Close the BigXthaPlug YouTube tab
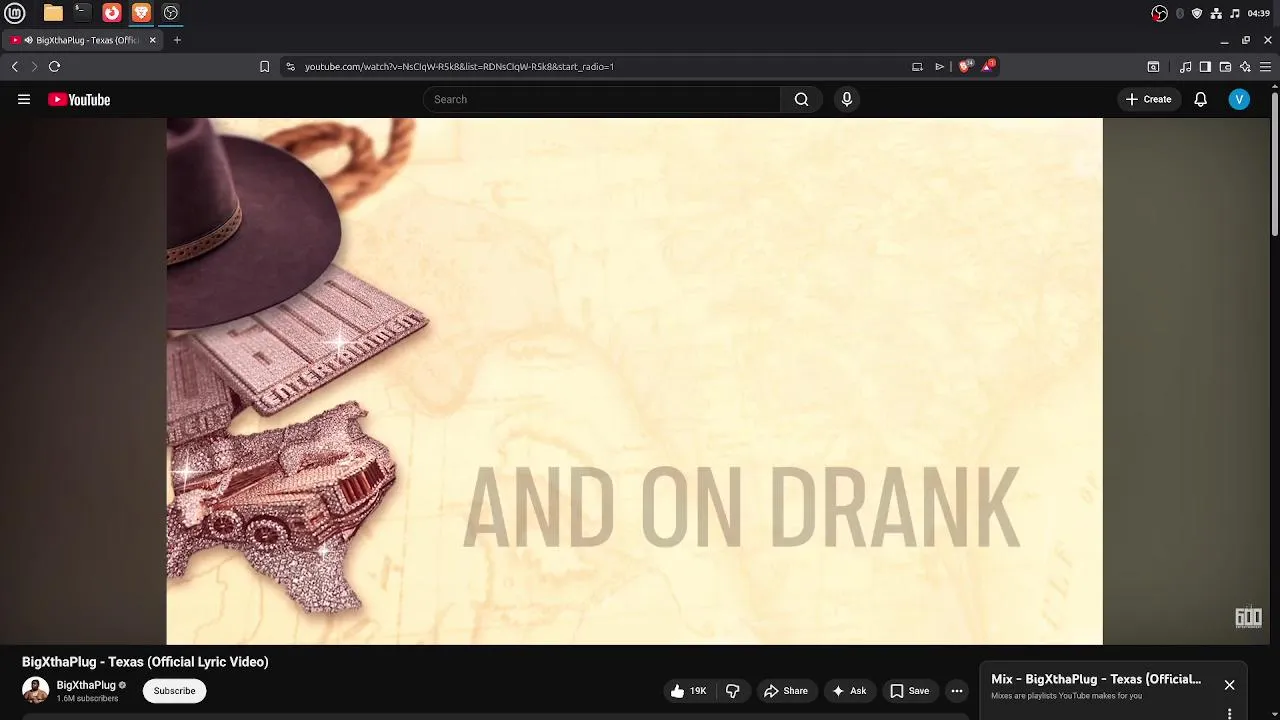Viewport: 1280px width, 720px height. click(153, 40)
